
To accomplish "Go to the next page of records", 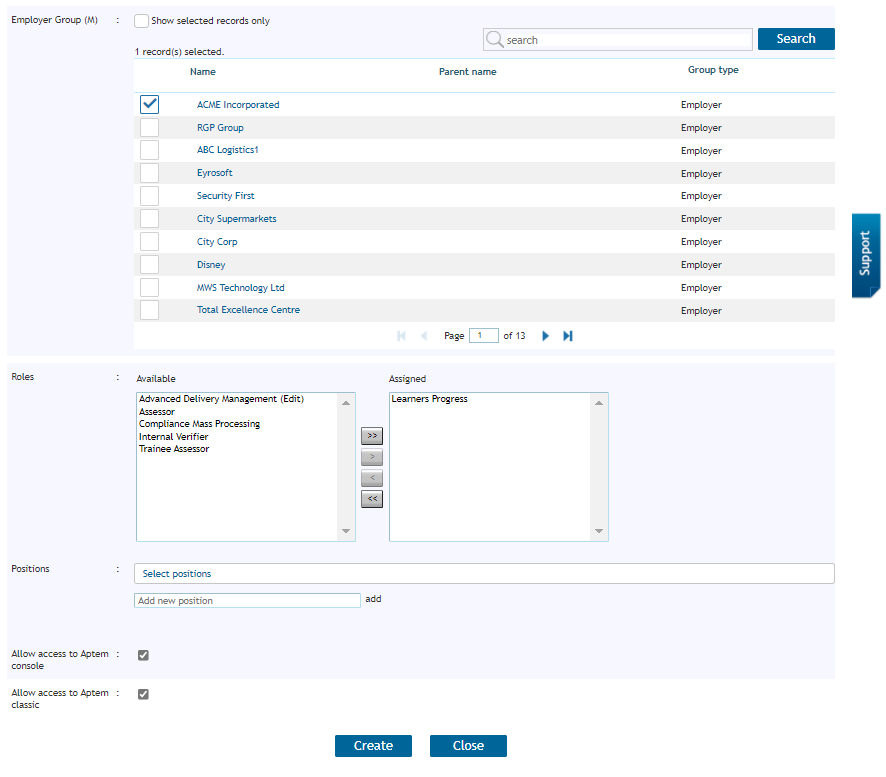I will coord(545,335).
